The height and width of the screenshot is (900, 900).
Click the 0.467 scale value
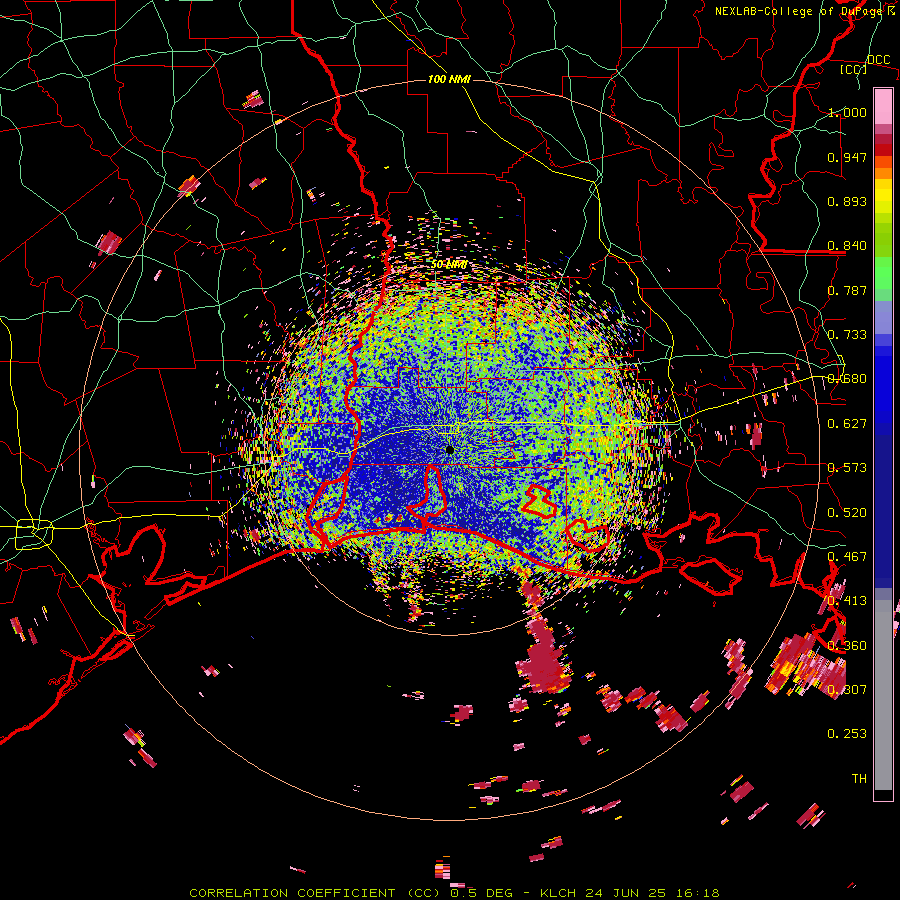[847, 557]
